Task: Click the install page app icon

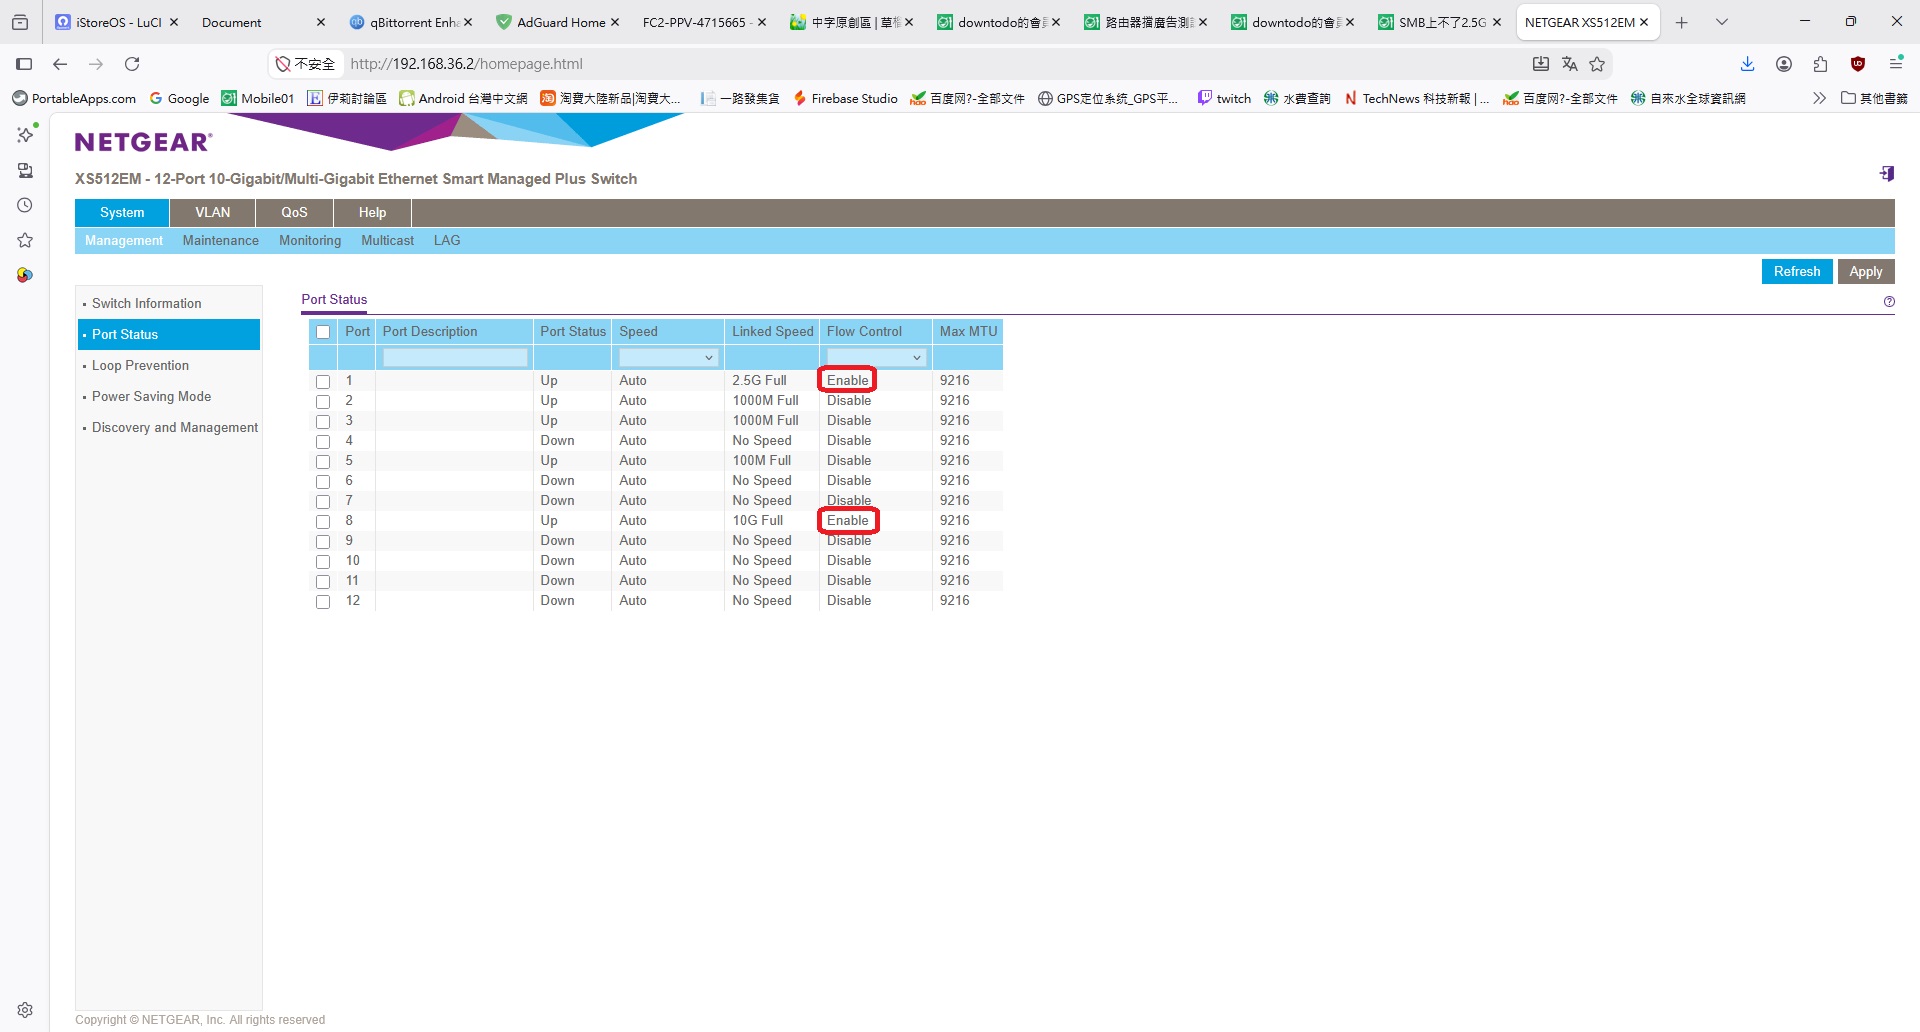Action: click(x=1541, y=64)
